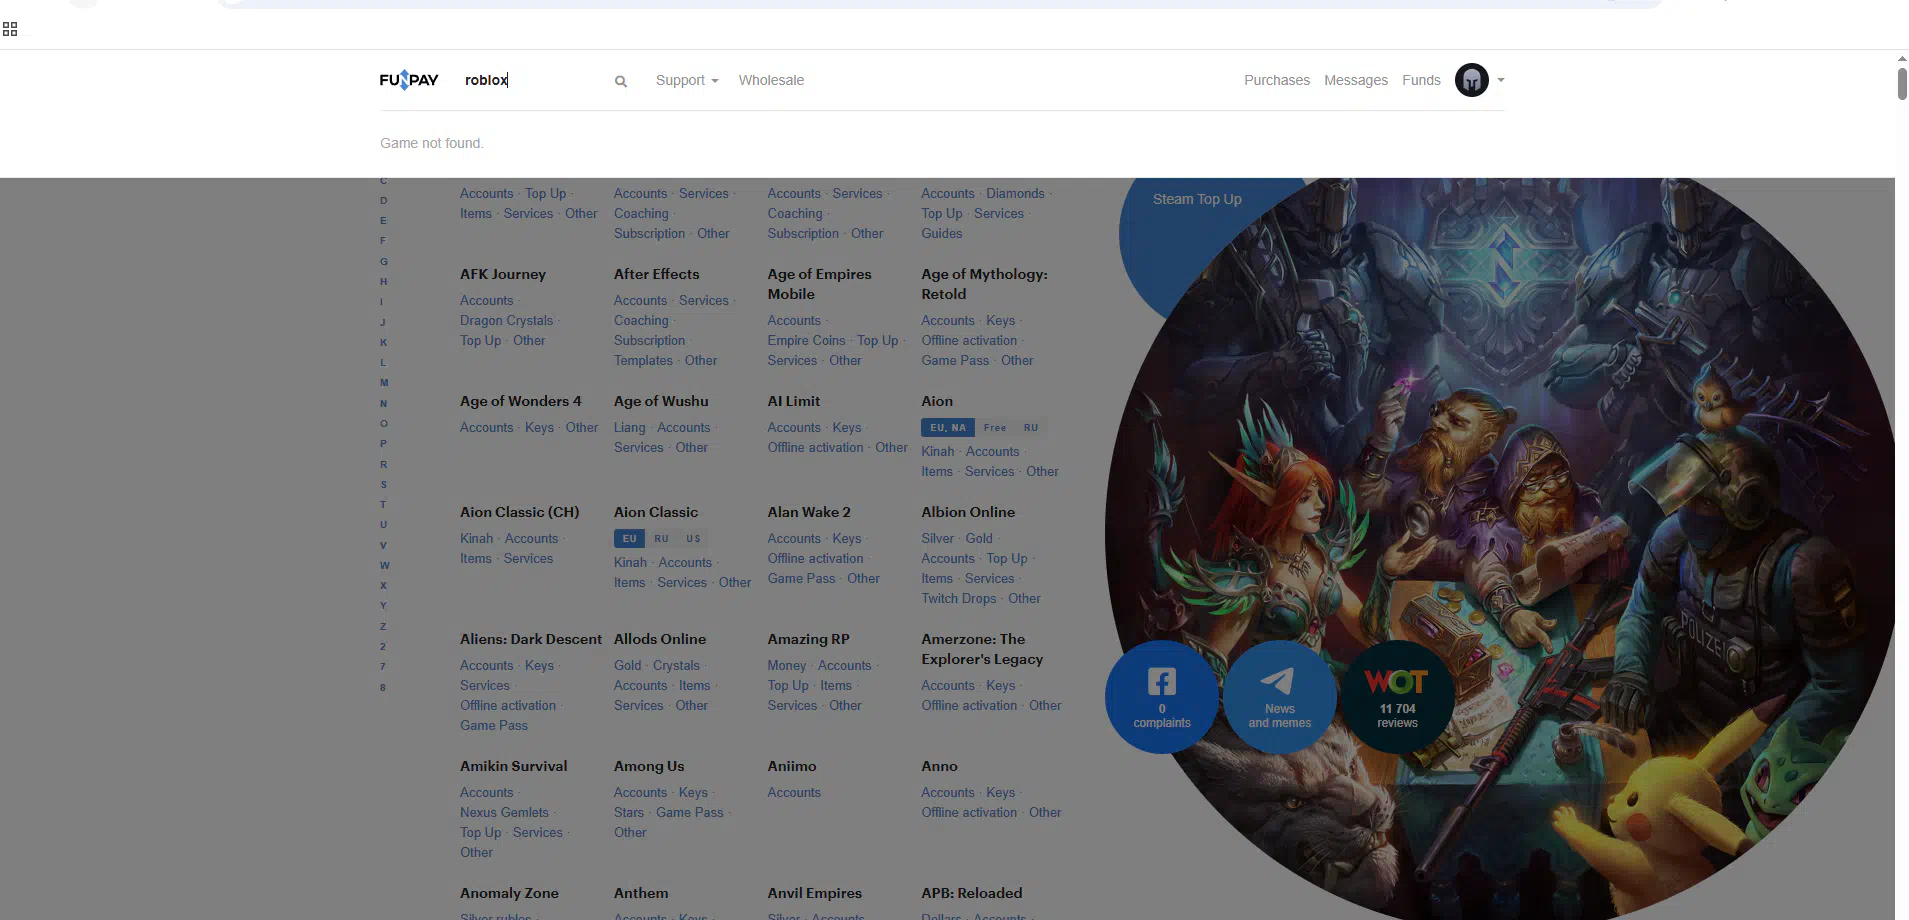1909x920 pixels.
Task: Open Kinah under Aion
Action: (937, 452)
